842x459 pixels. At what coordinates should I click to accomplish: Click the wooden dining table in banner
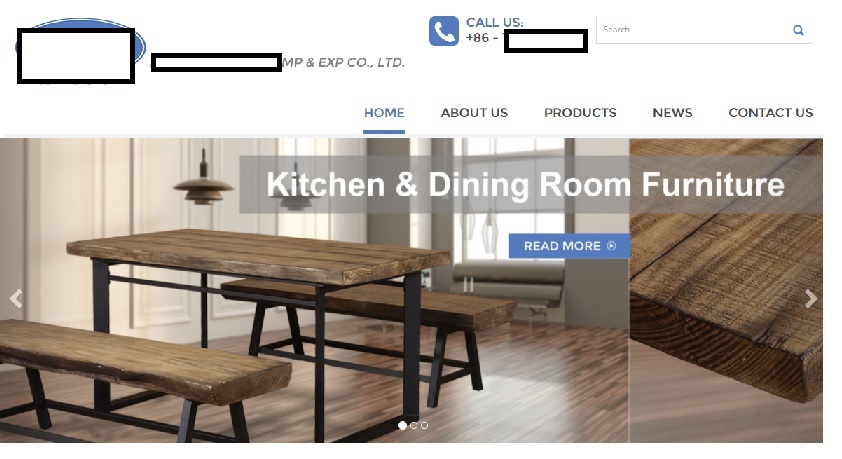click(x=258, y=258)
